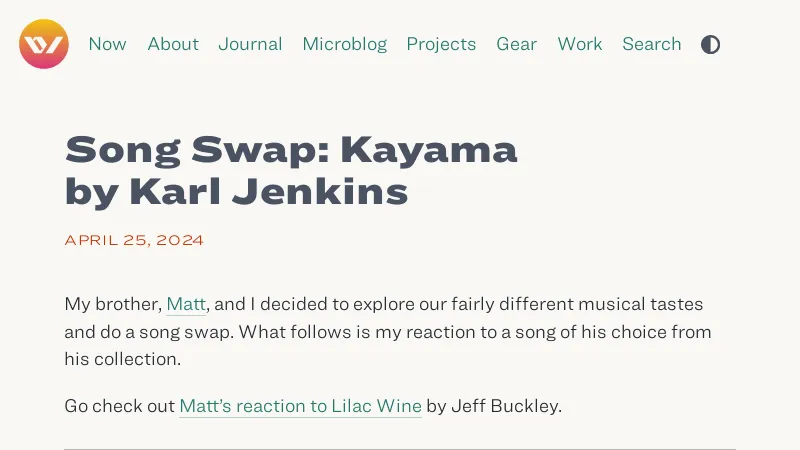The width and height of the screenshot is (800, 450).
Task: Open the Journal section
Action: (x=250, y=44)
